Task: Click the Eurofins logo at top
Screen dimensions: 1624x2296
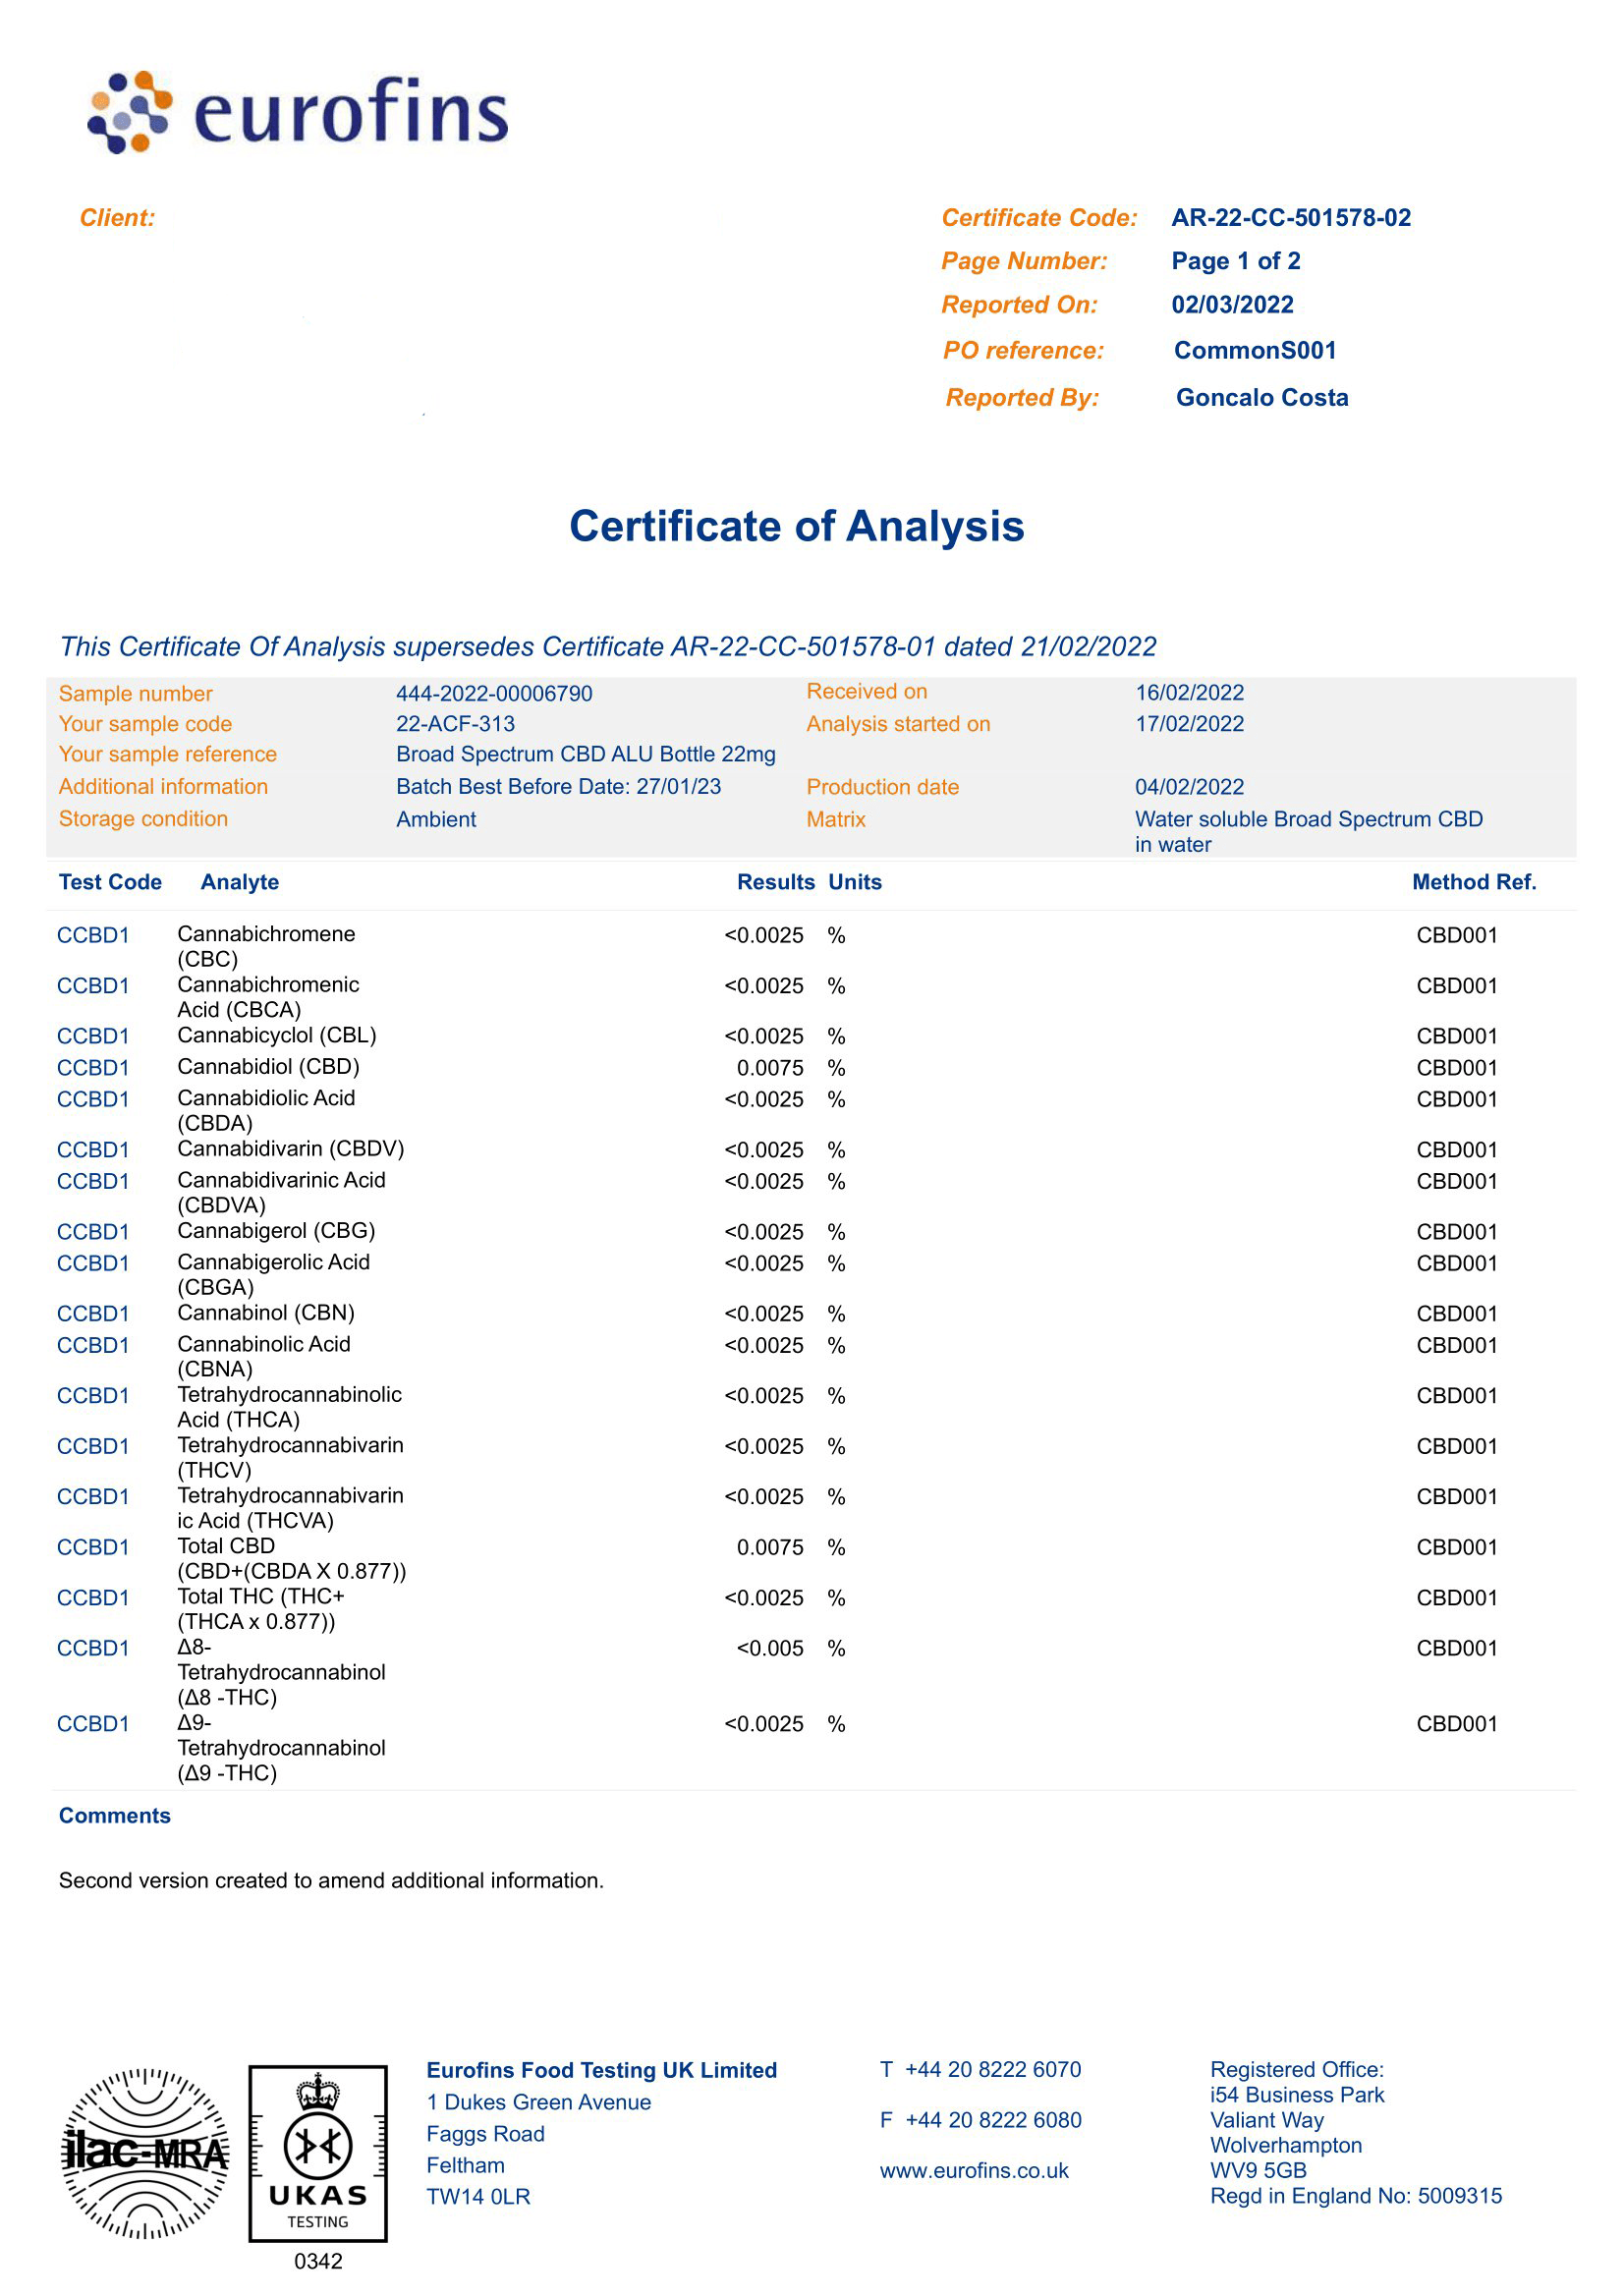Action: pyautogui.click(x=298, y=112)
